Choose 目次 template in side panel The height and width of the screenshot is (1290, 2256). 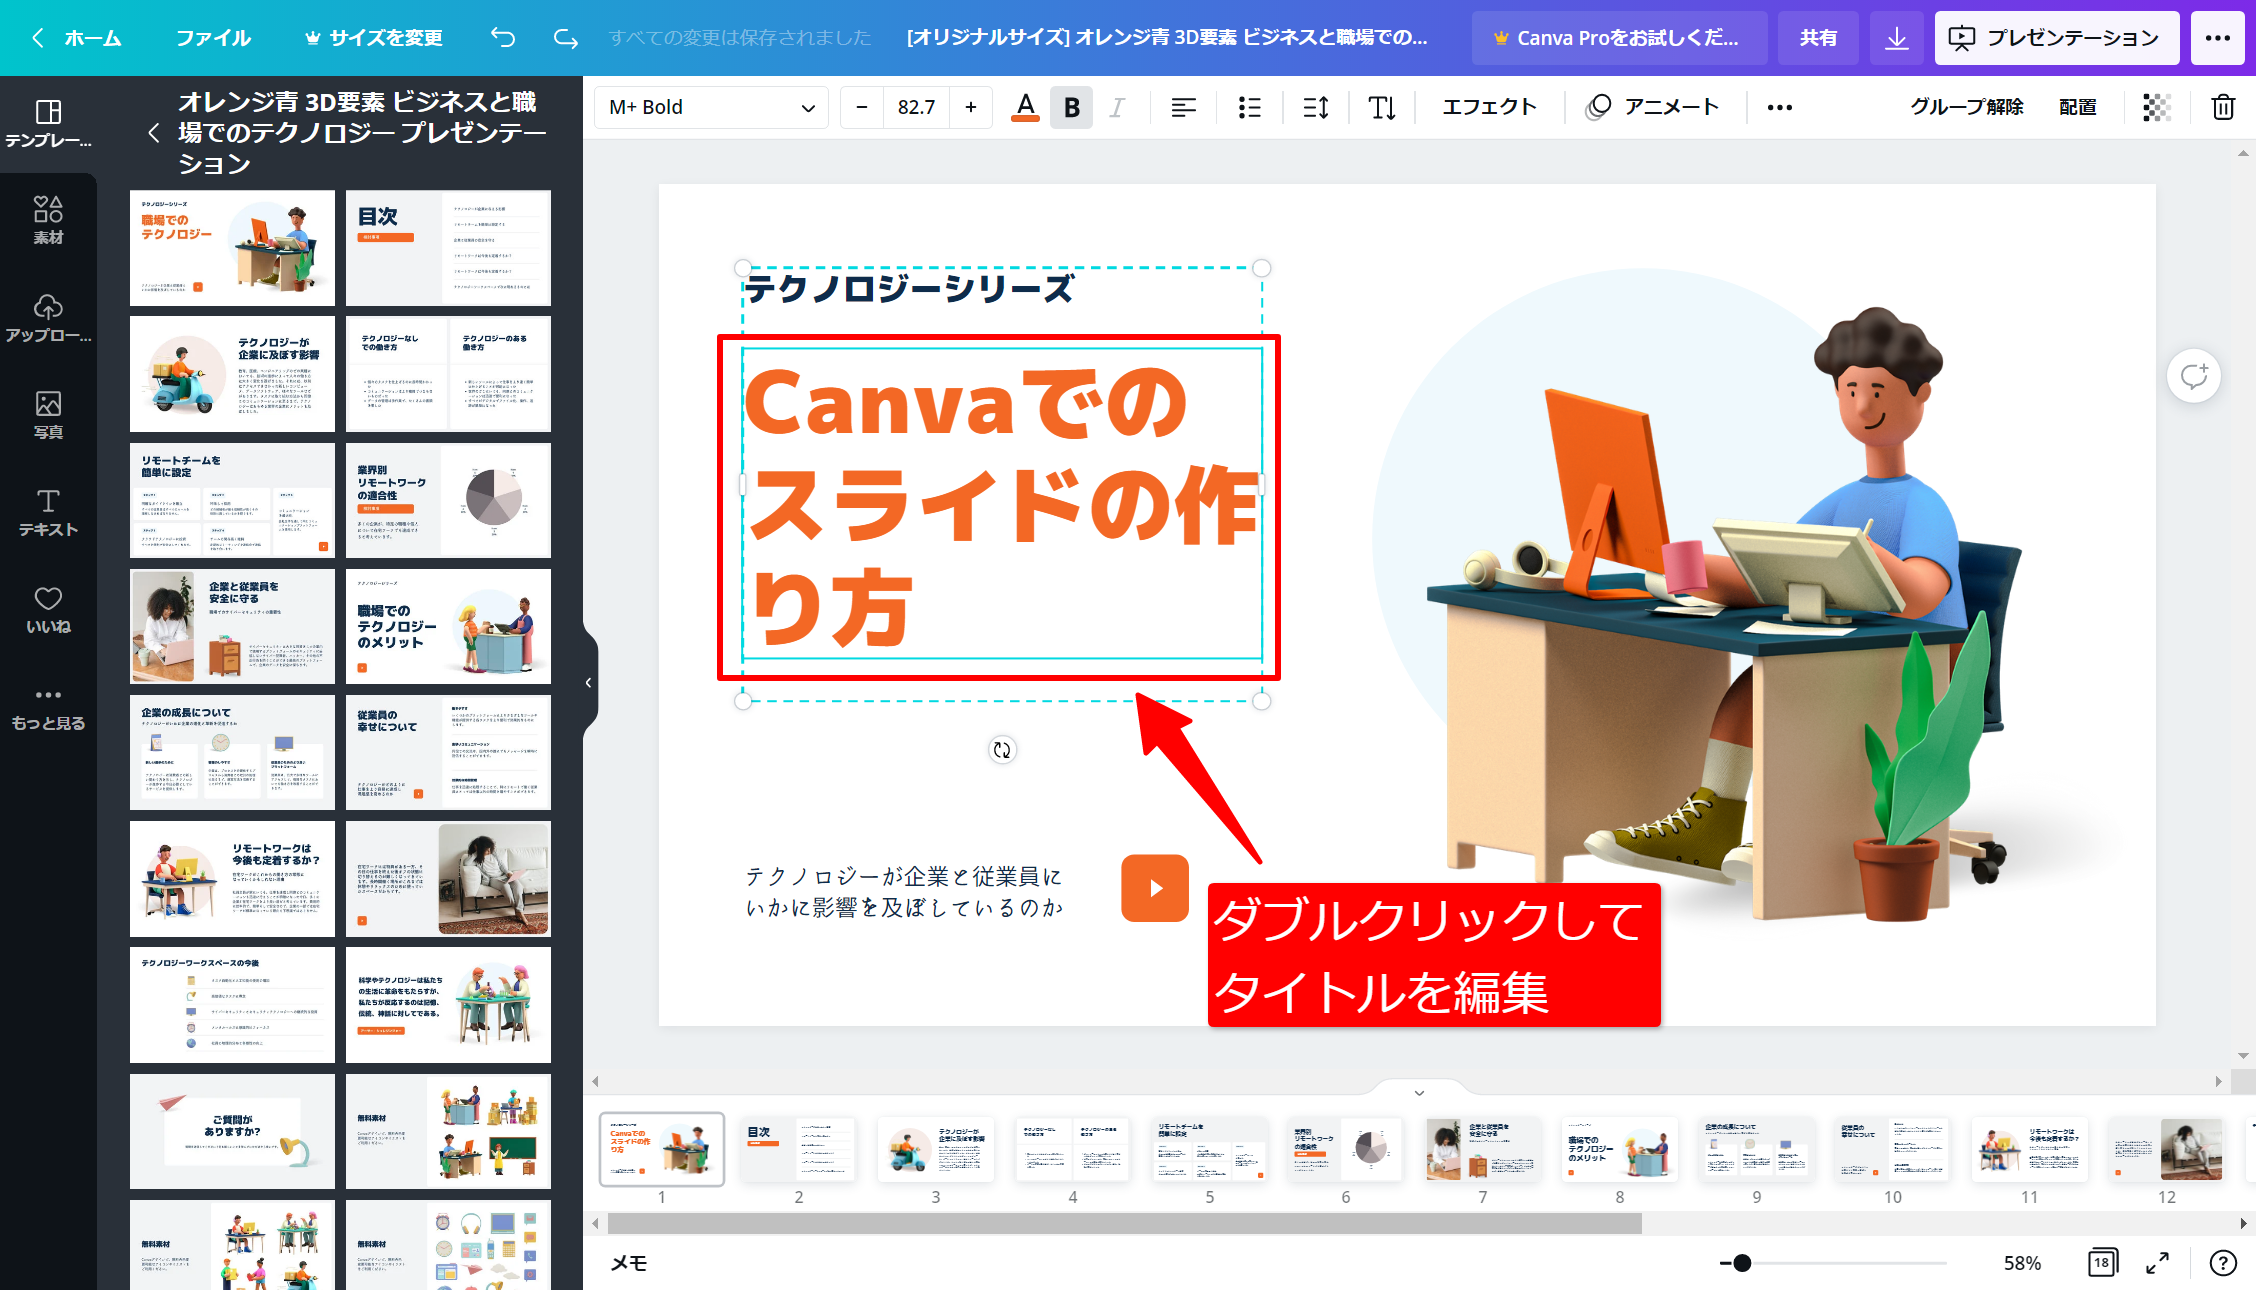pyautogui.click(x=448, y=248)
